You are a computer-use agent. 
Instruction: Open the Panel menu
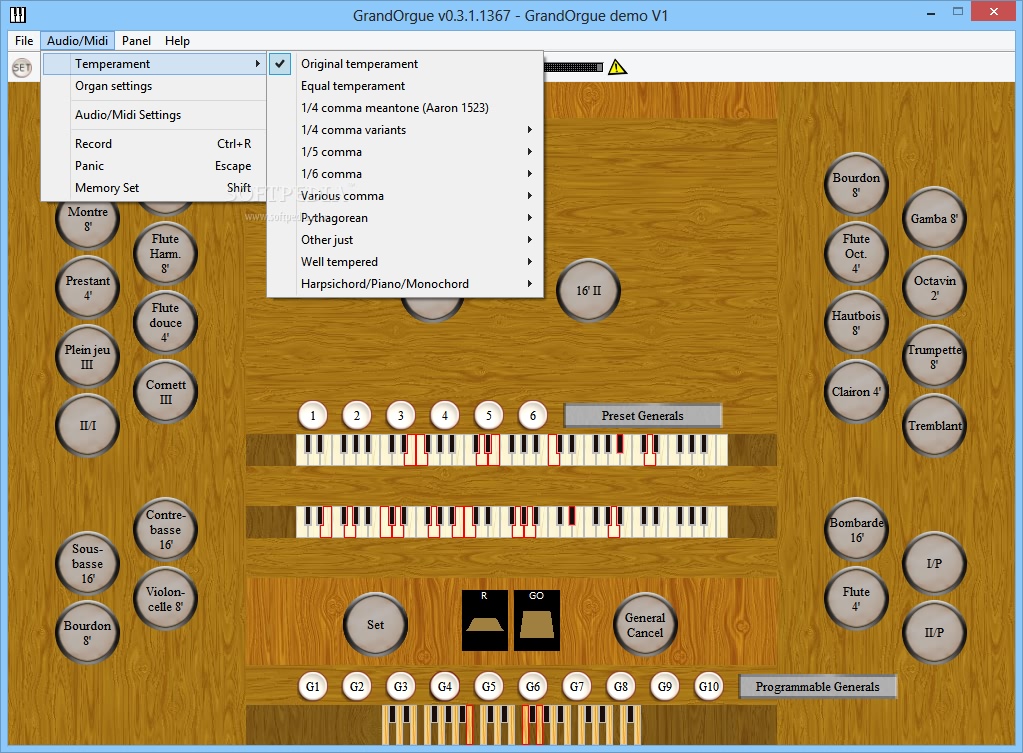point(136,40)
